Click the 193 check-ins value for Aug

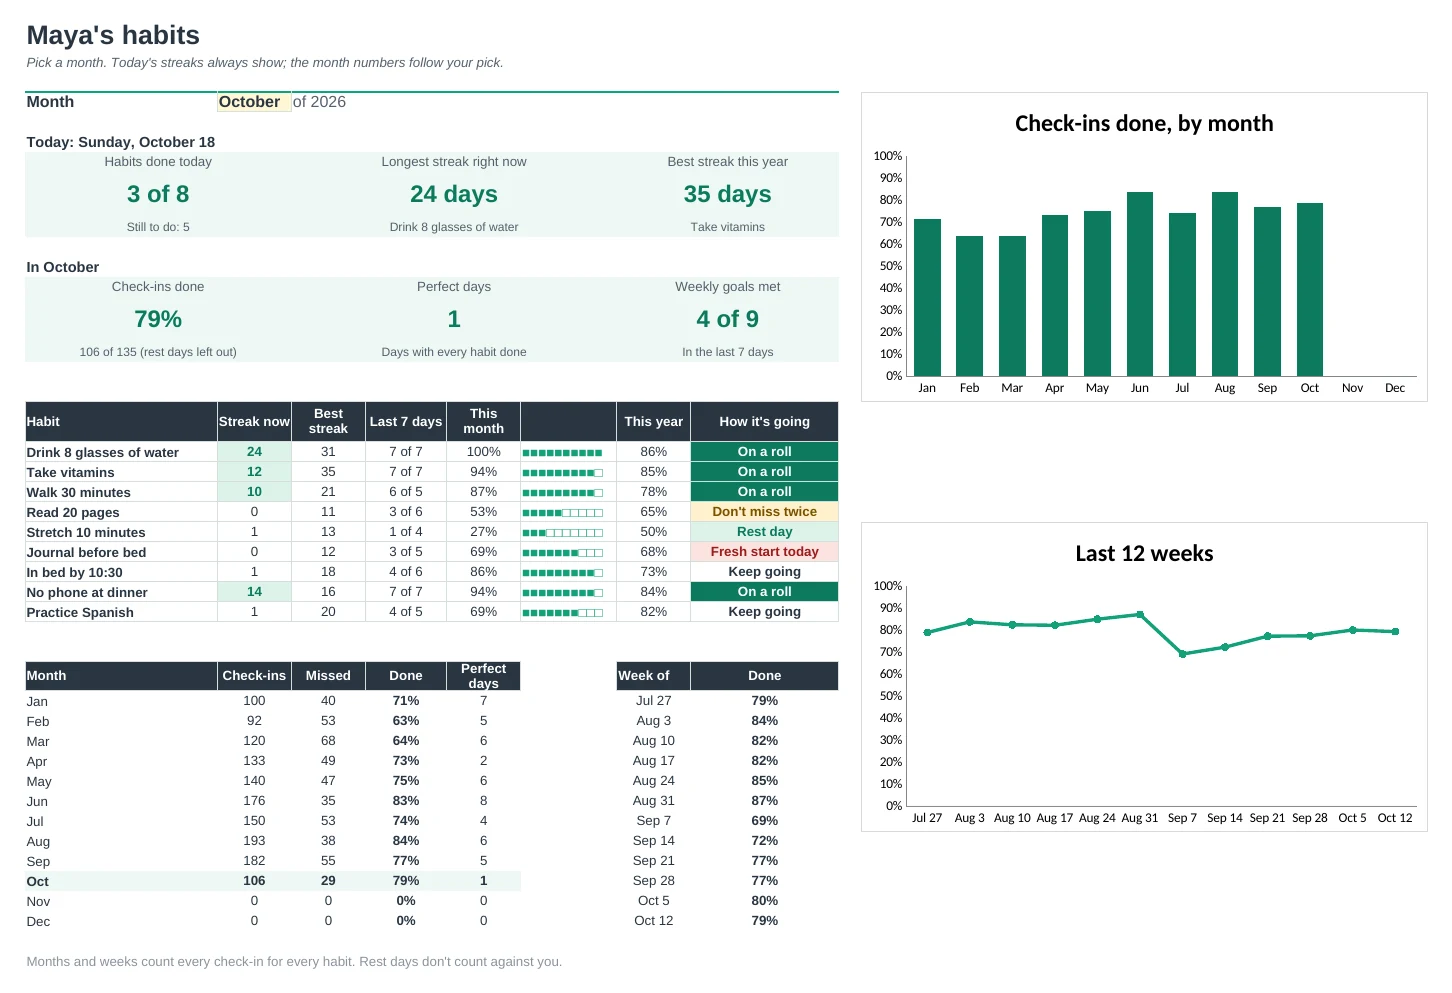[x=254, y=841]
